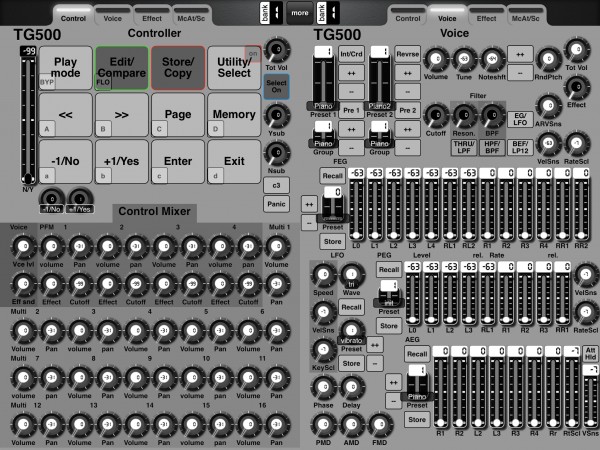Activate the Edit/Compare button
The image size is (600, 450).
[122, 68]
